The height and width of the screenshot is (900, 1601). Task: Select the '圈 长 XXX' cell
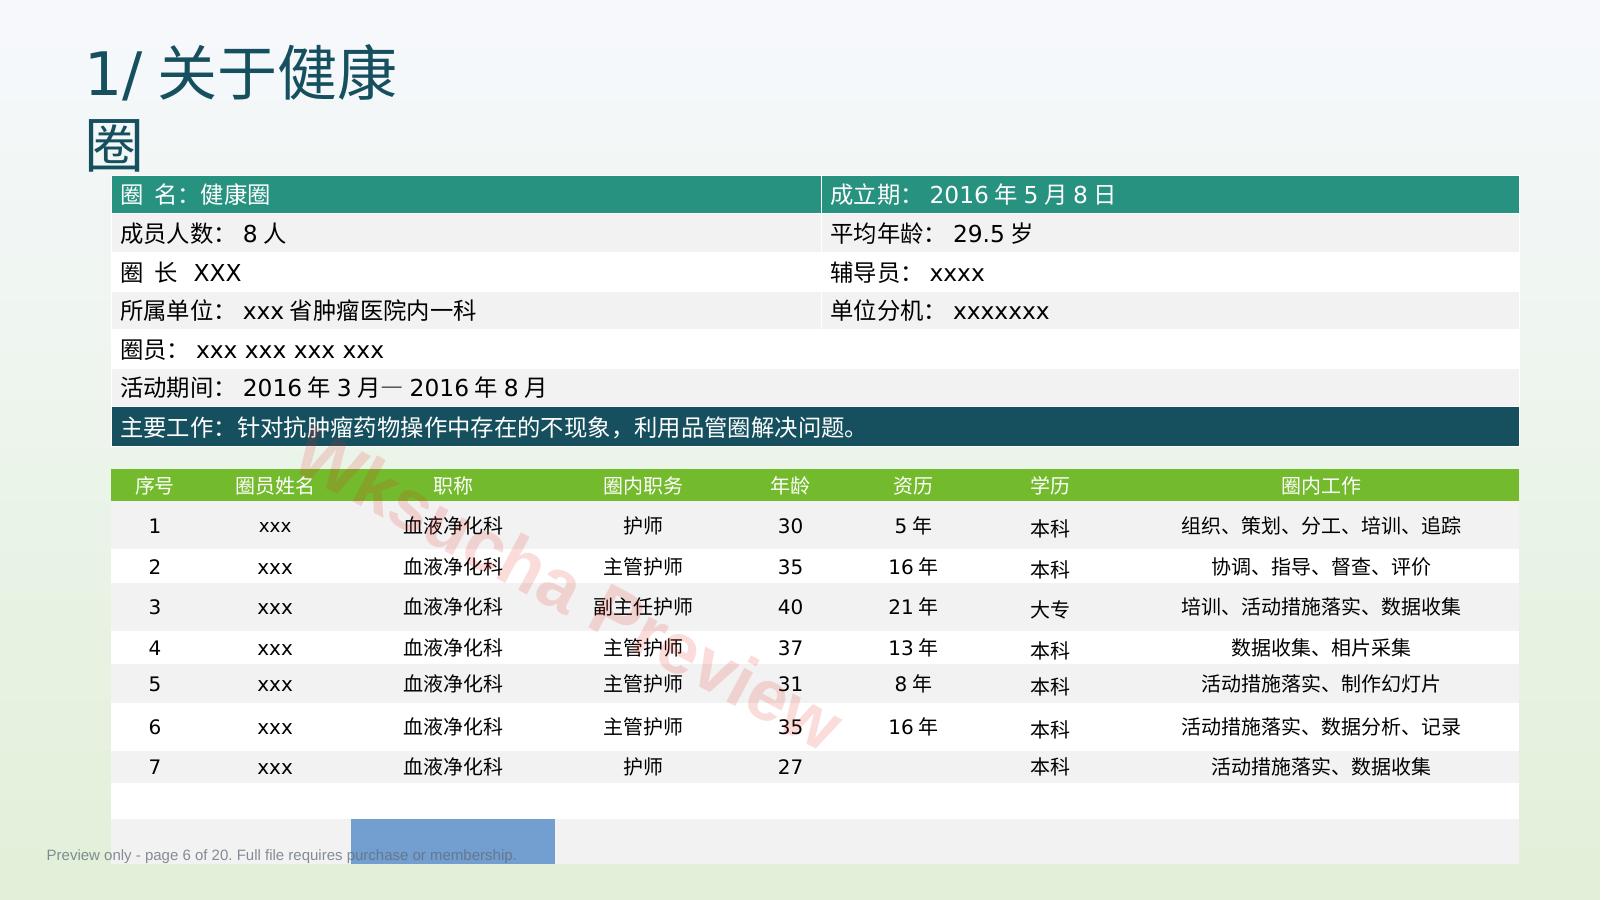466,272
